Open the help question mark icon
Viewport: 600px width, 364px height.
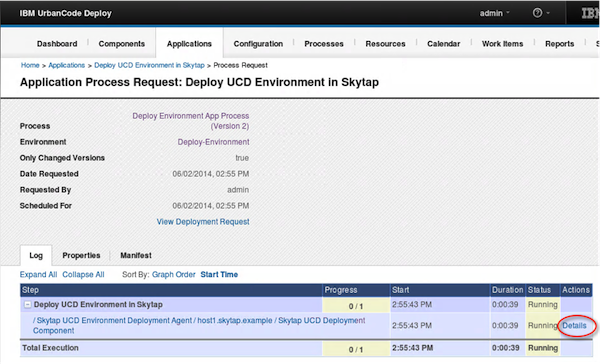point(537,13)
